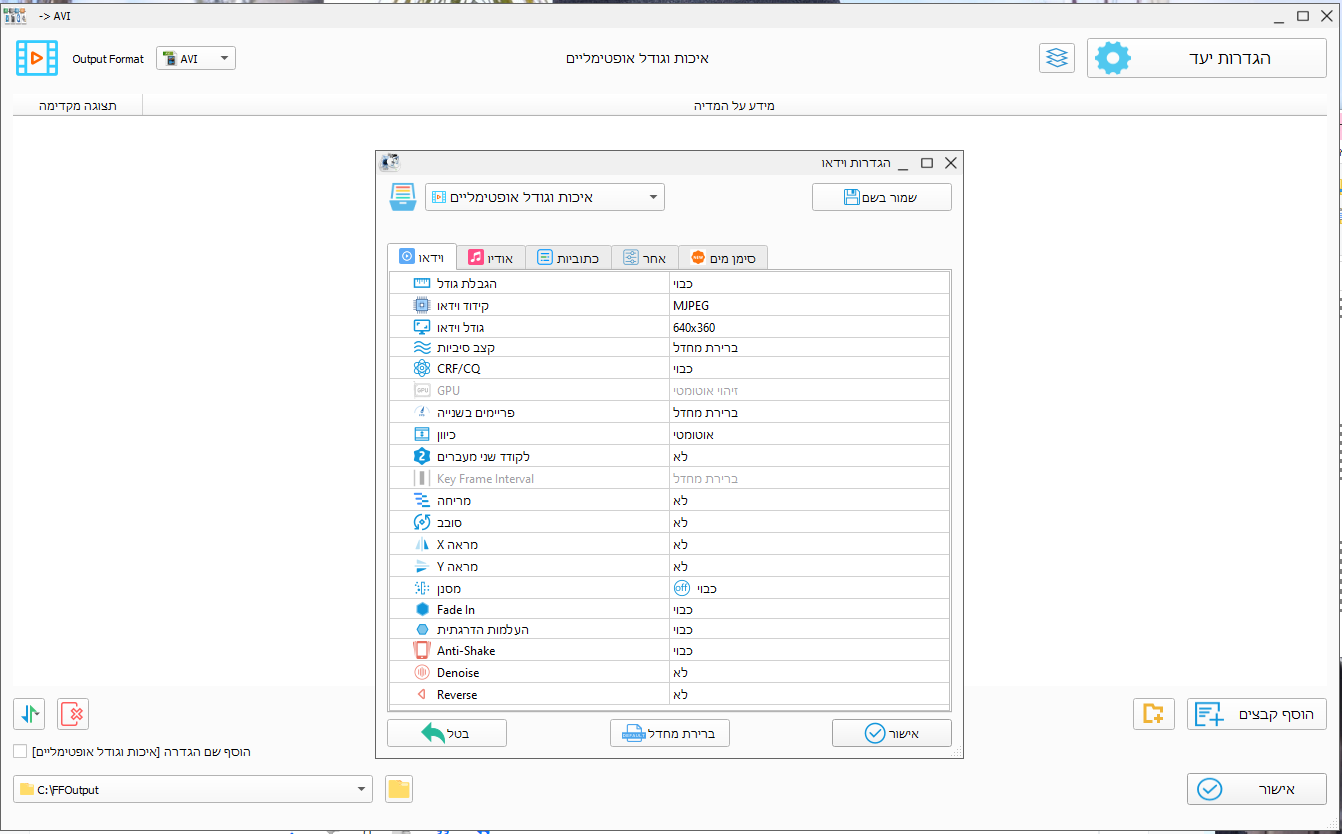Click the שמור בשם save button
Image resolution: width=1342 pixels, height=834 pixels.
881,197
